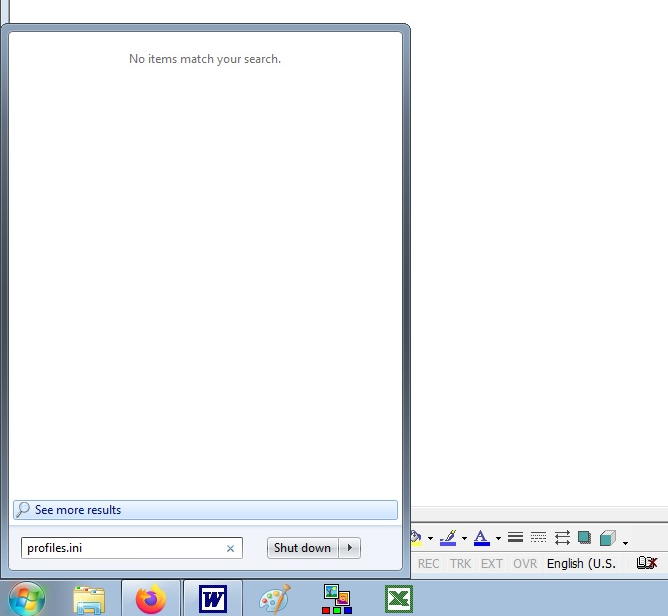This screenshot has height=616, width=668.
Task: Toggle EXT extend selection in status bar
Action: (x=492, y=564)
